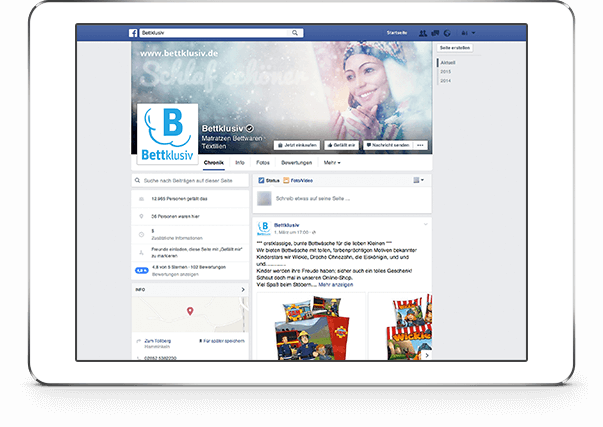
Task: Open notifications globe icon
Action: click(447, 33)
